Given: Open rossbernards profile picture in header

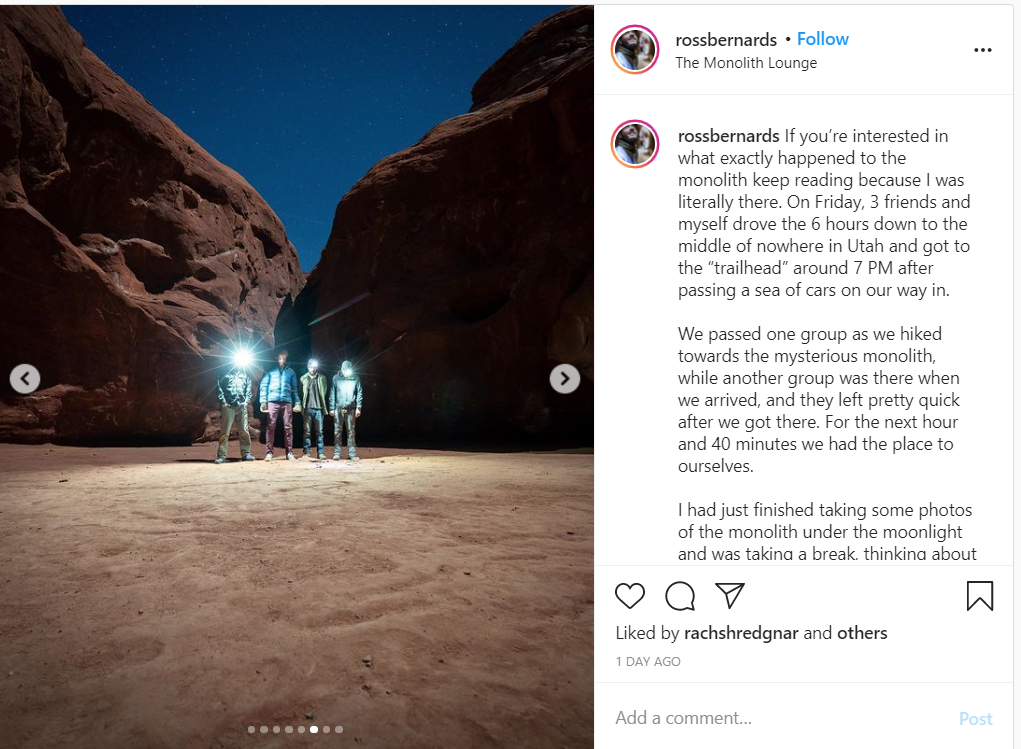Looking at the screenshot, I should pos(635,49).
